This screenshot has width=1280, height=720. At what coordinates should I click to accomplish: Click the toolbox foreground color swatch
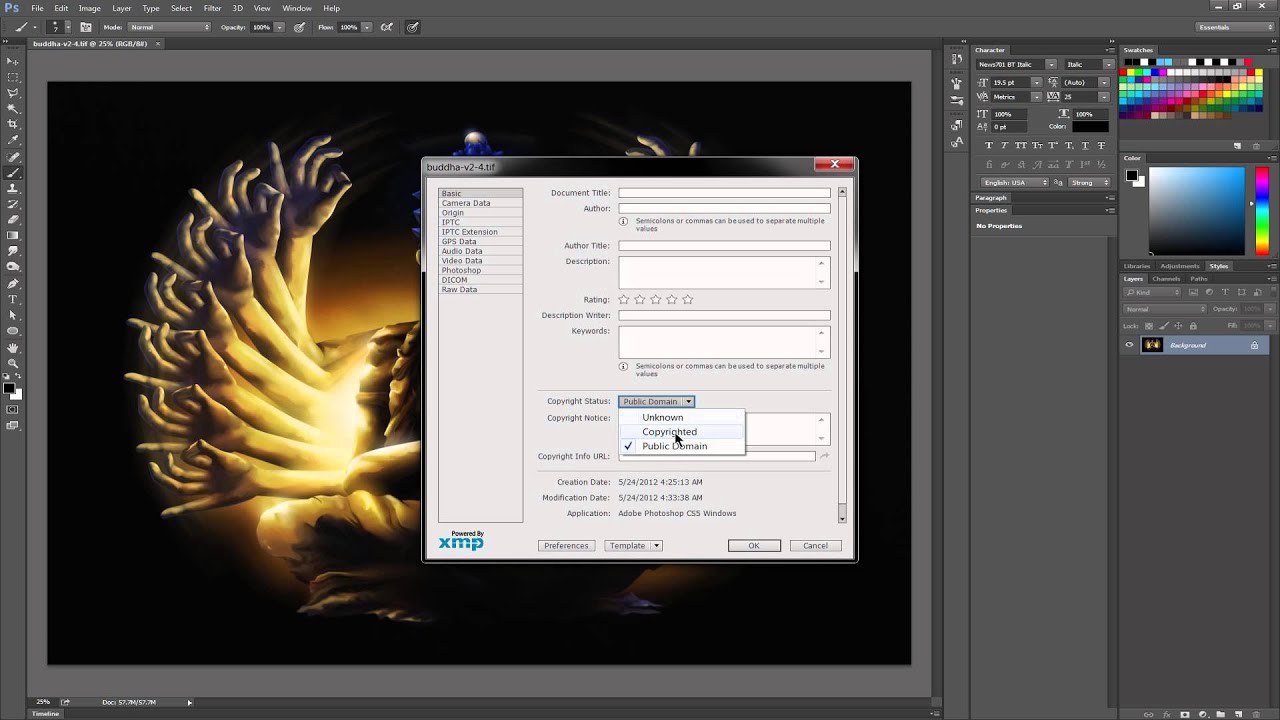pos(9,387)
